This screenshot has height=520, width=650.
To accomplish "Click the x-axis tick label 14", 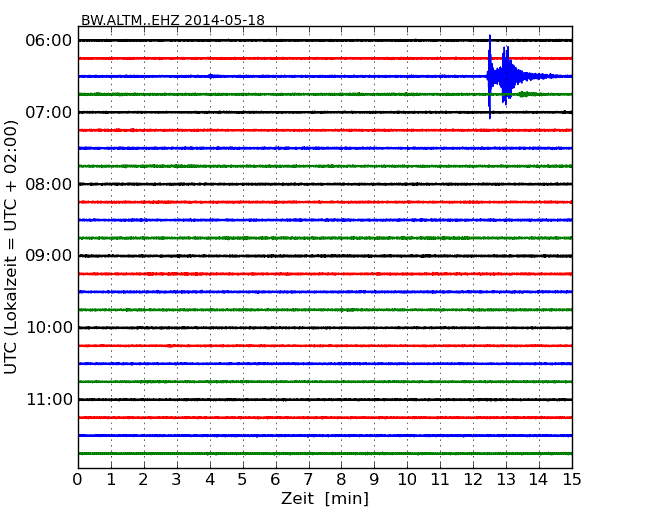I will coord(539,479).
